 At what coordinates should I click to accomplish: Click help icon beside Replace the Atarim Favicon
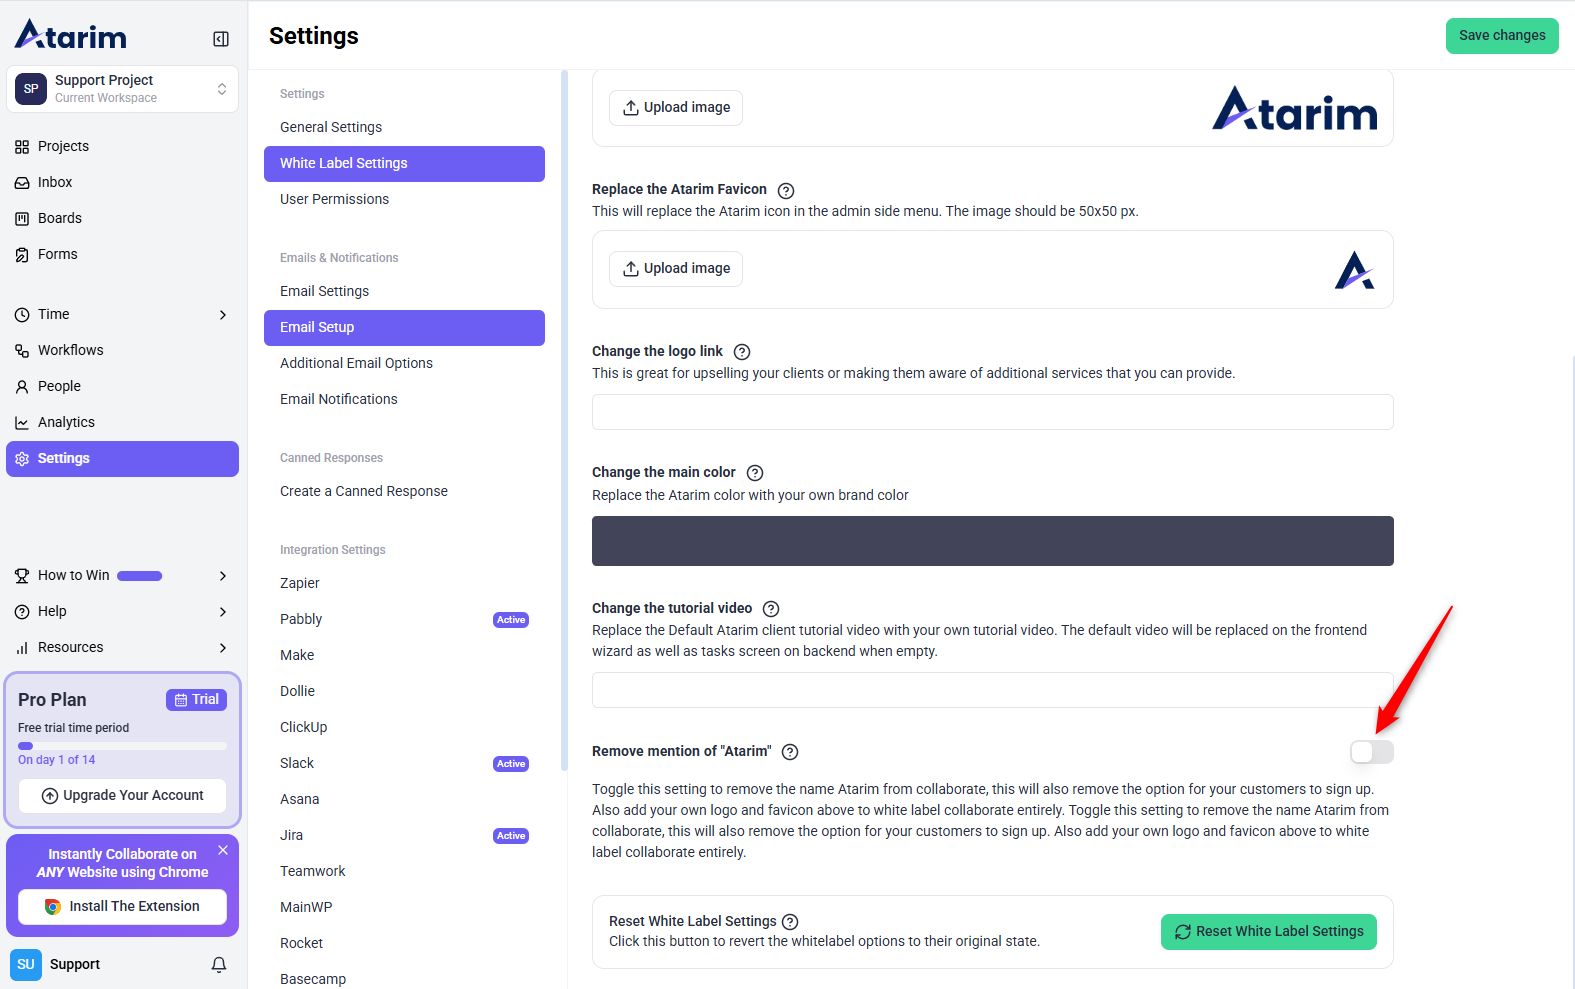pos(786,191)
